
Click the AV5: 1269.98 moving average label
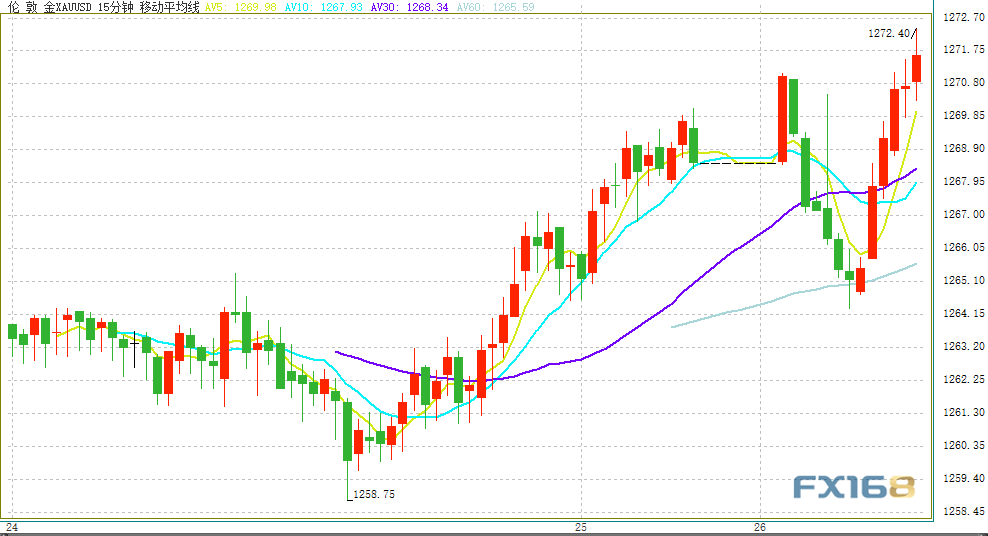[x=241, y=7]
